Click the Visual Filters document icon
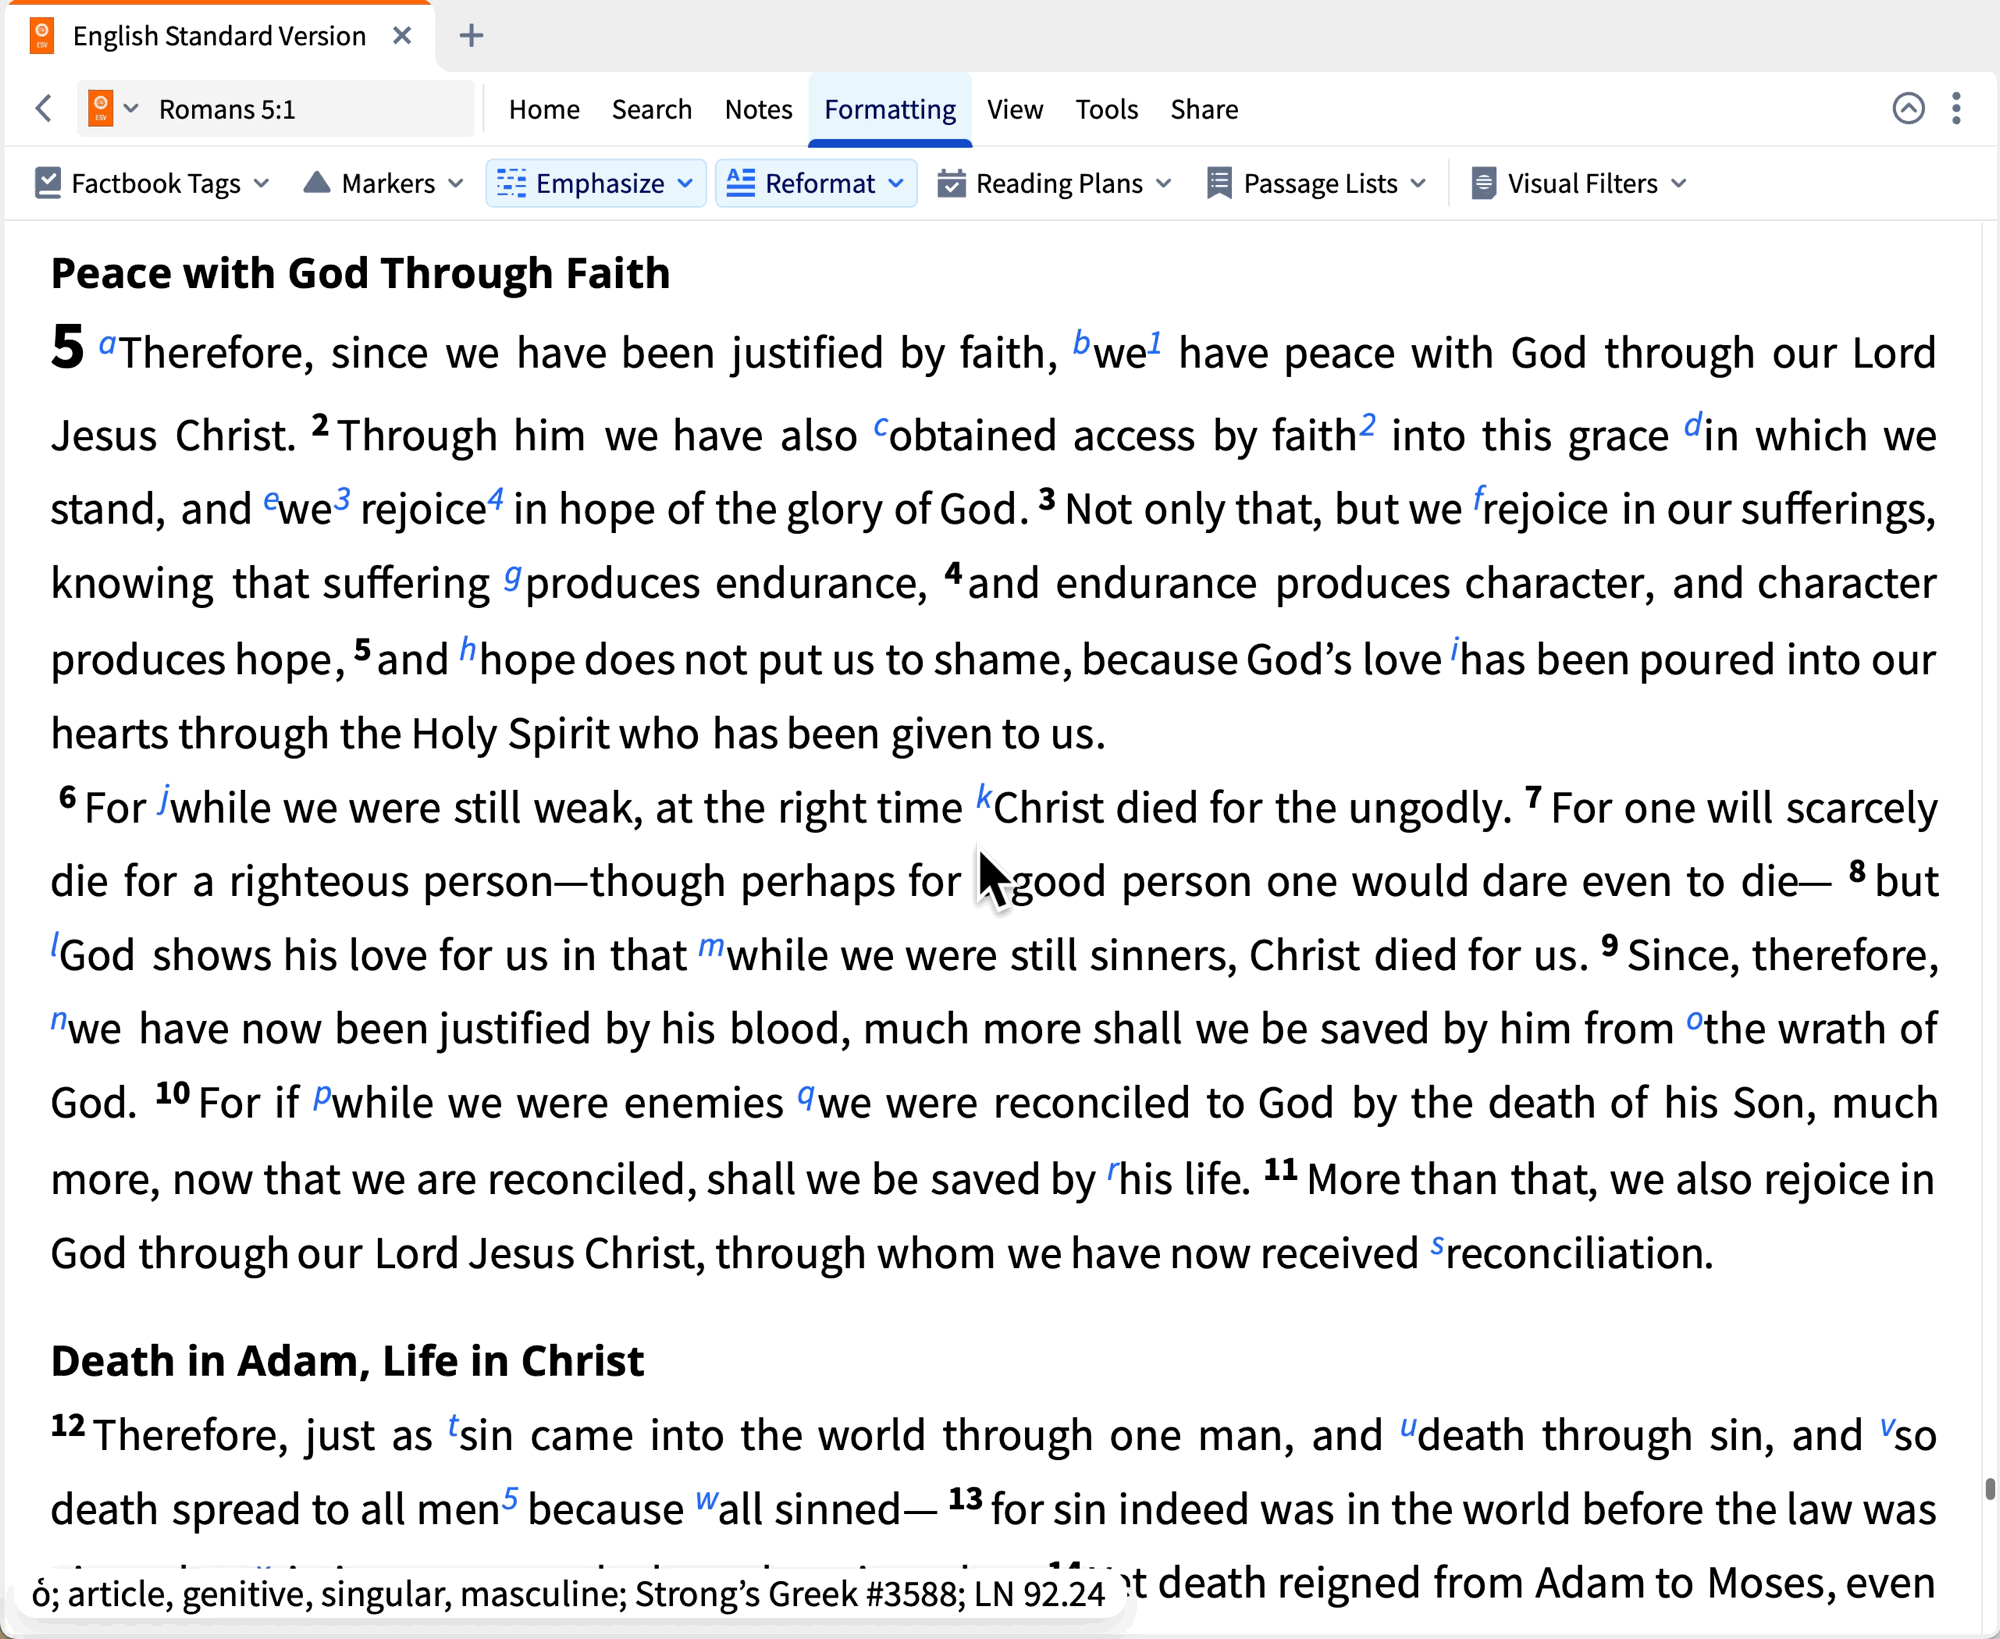This screenshot has width=2000, height=1639. pos(1483,183)
